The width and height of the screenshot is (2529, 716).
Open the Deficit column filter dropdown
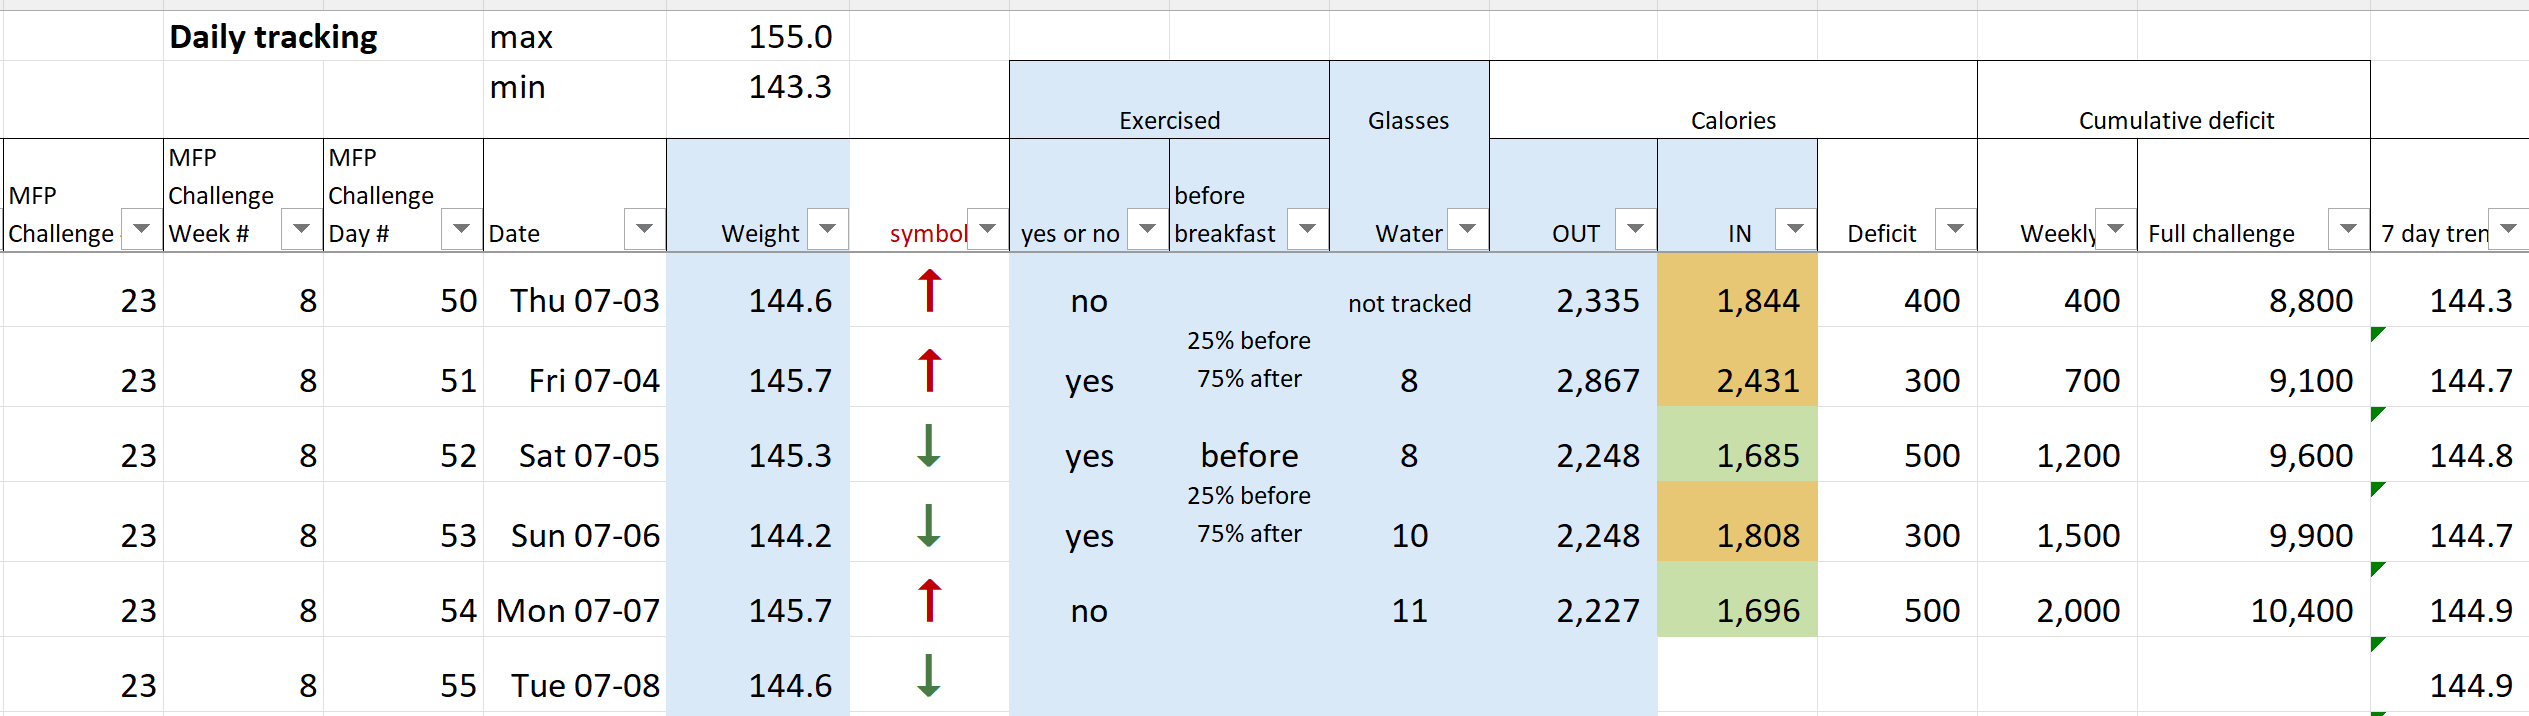[x=1955, y=229]
